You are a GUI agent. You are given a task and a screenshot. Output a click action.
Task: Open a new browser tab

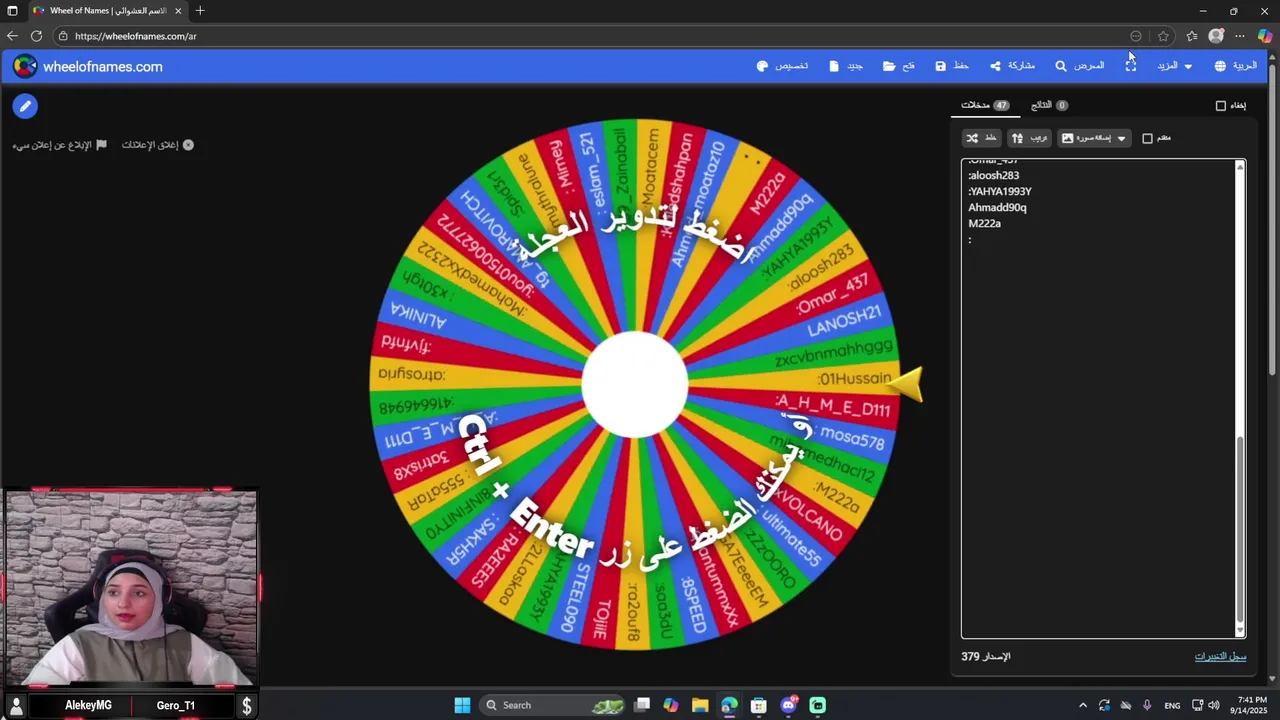click(x=200, y=11)
